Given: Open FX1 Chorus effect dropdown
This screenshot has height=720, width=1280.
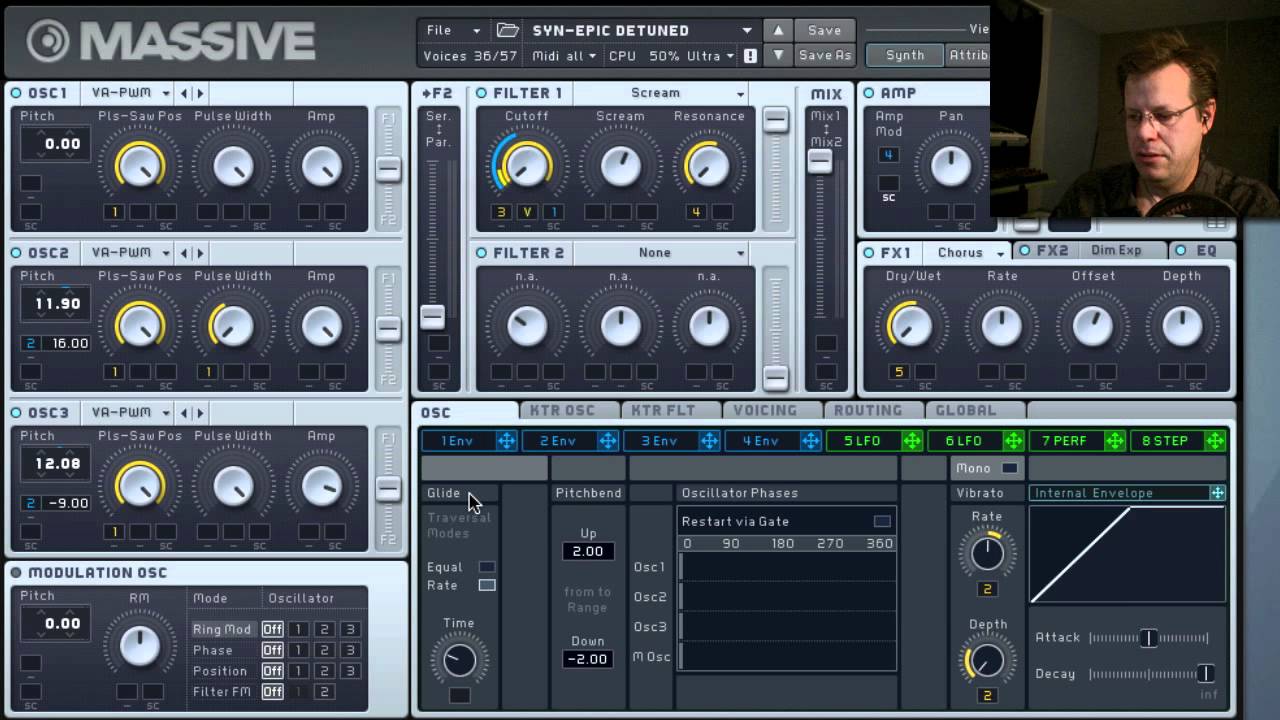Looking at the screenshot, I should (x=966, y=253).
